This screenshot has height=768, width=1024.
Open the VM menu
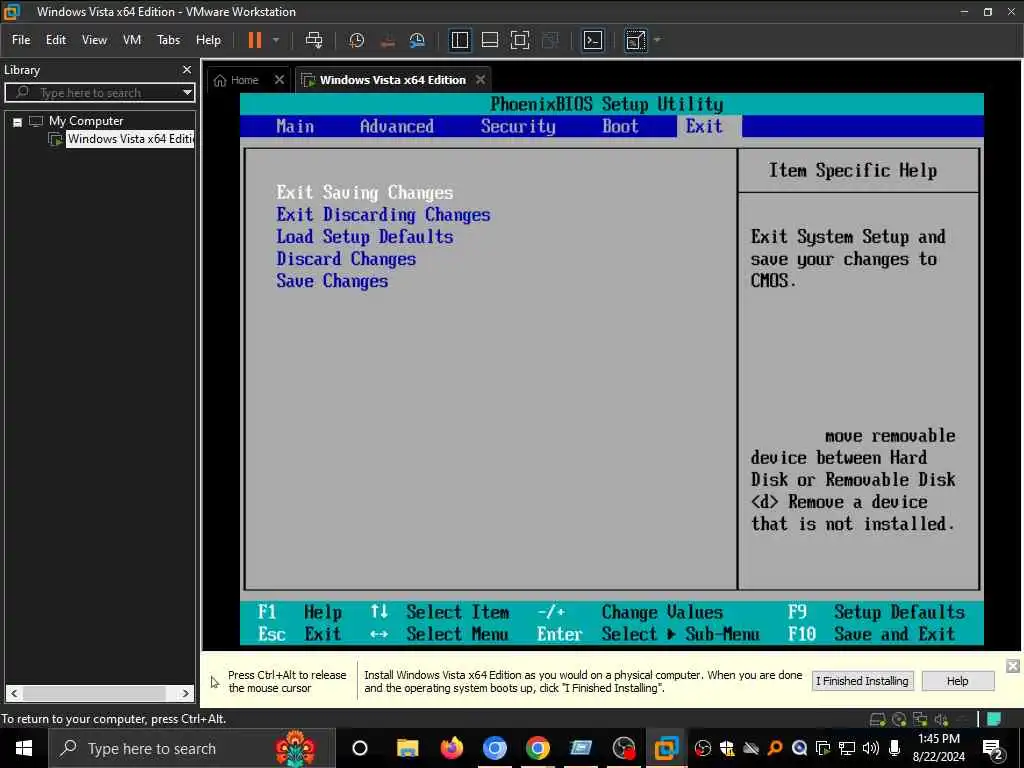pos(132,40)
